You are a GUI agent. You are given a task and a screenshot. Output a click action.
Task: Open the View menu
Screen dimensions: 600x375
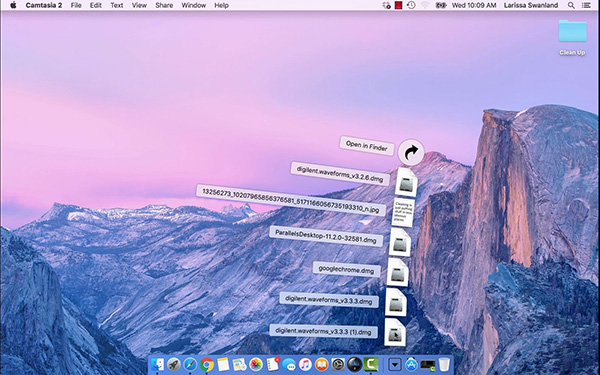click(x=139, y=5)
